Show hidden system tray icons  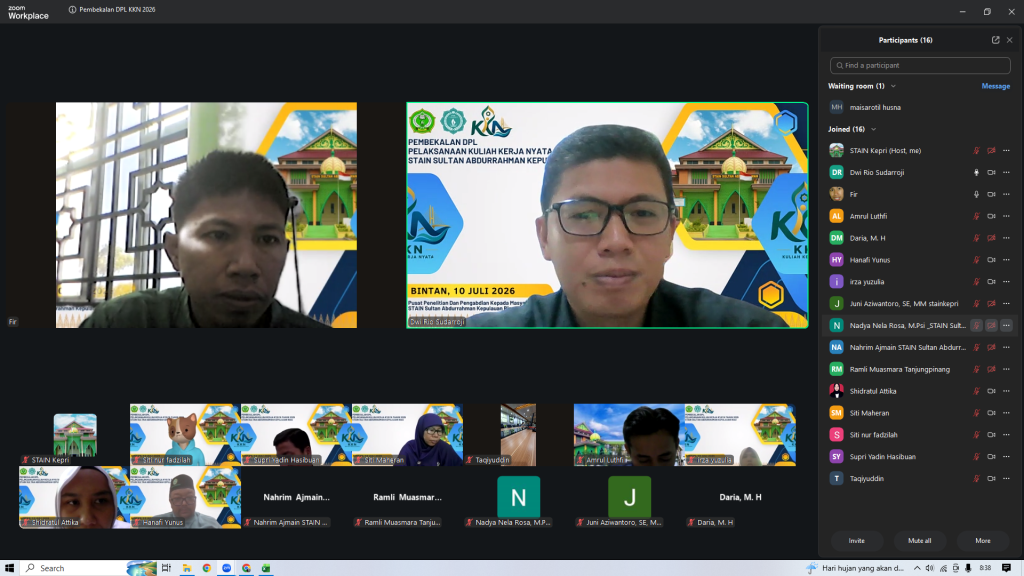[x=917, y=568]
